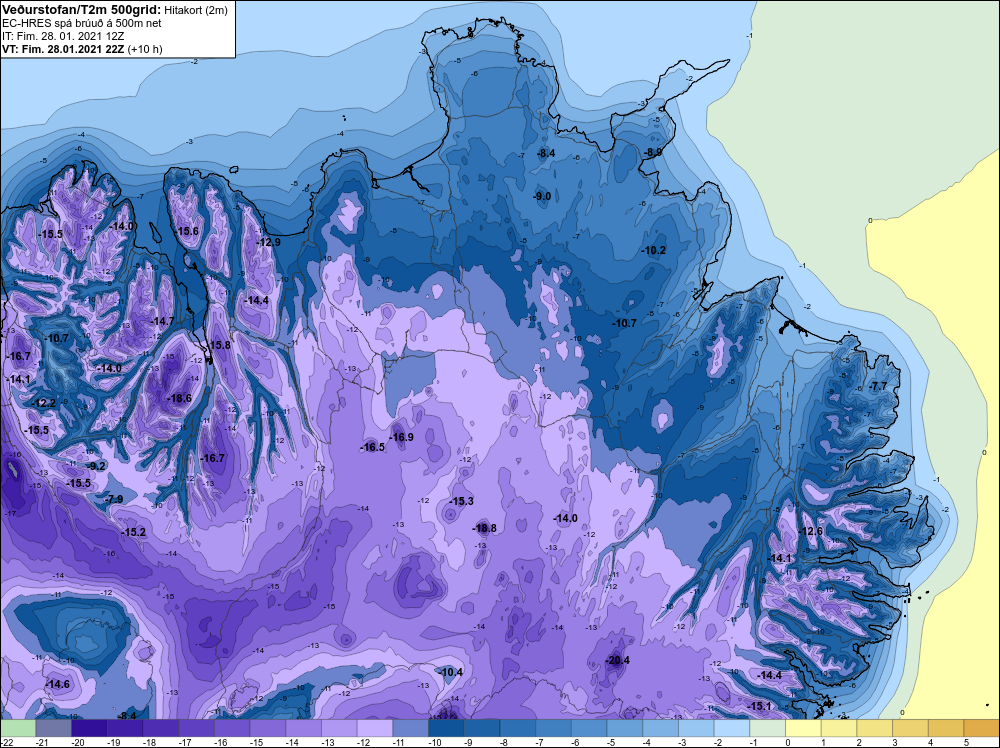The height and width of the screenshot is (748, 1000).
Task: Select the pale yellow legend swatch starting at 0
Action: (804, 728)
